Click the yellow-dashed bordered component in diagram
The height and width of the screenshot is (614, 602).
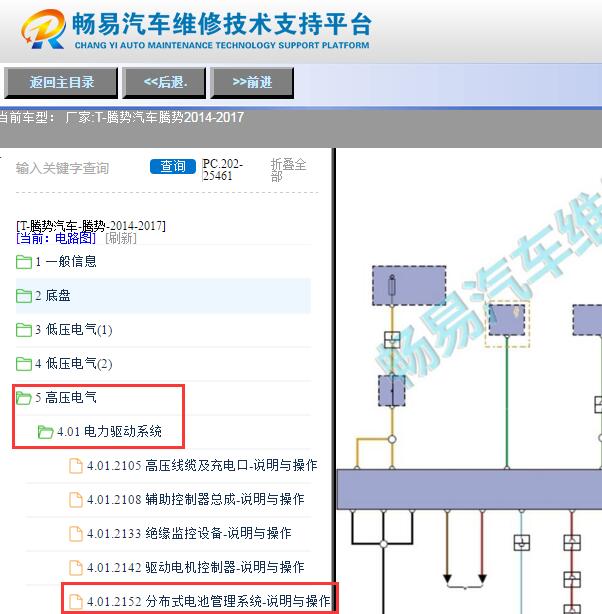(507, 324)
